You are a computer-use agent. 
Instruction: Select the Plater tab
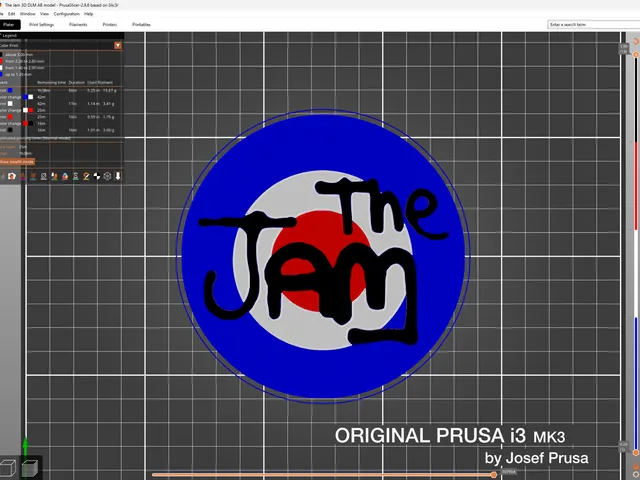pos(9,24)
